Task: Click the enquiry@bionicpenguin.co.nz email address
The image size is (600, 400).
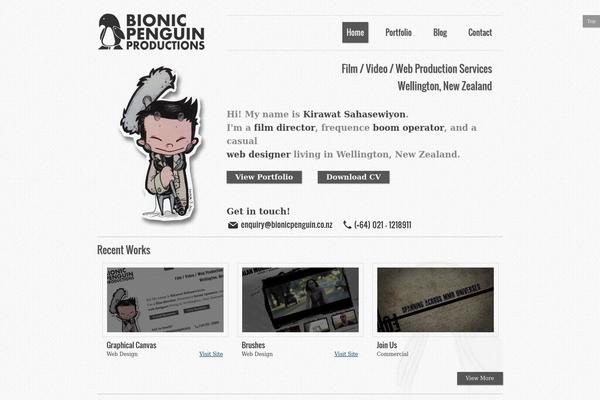Action: (x=286, y=225)
